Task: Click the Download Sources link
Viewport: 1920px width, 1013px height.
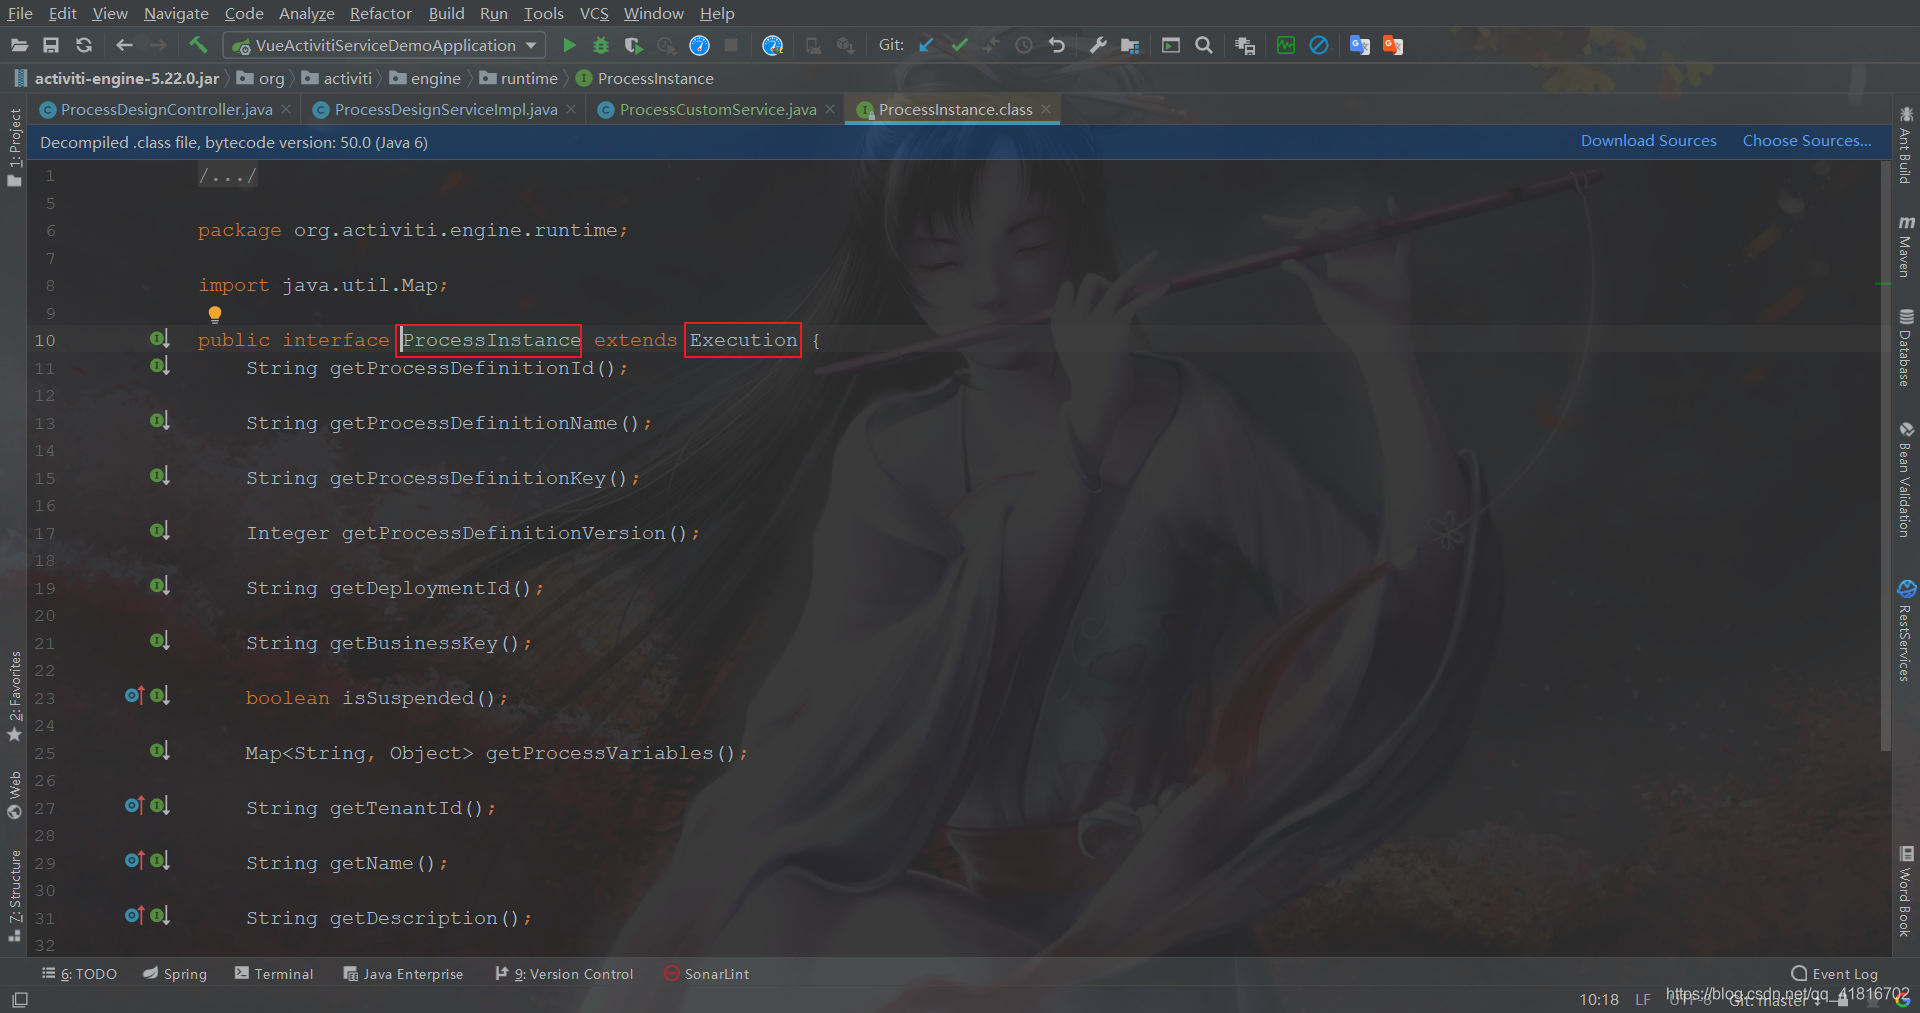Action: click(1648, 141)
